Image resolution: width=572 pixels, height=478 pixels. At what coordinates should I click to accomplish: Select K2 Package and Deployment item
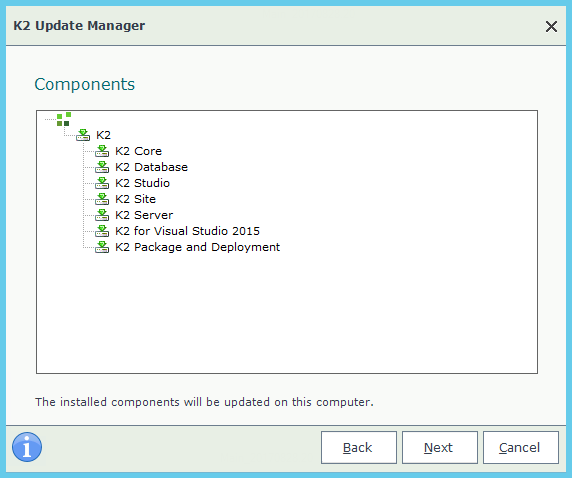pyautogui.click(x=197, y=247)
